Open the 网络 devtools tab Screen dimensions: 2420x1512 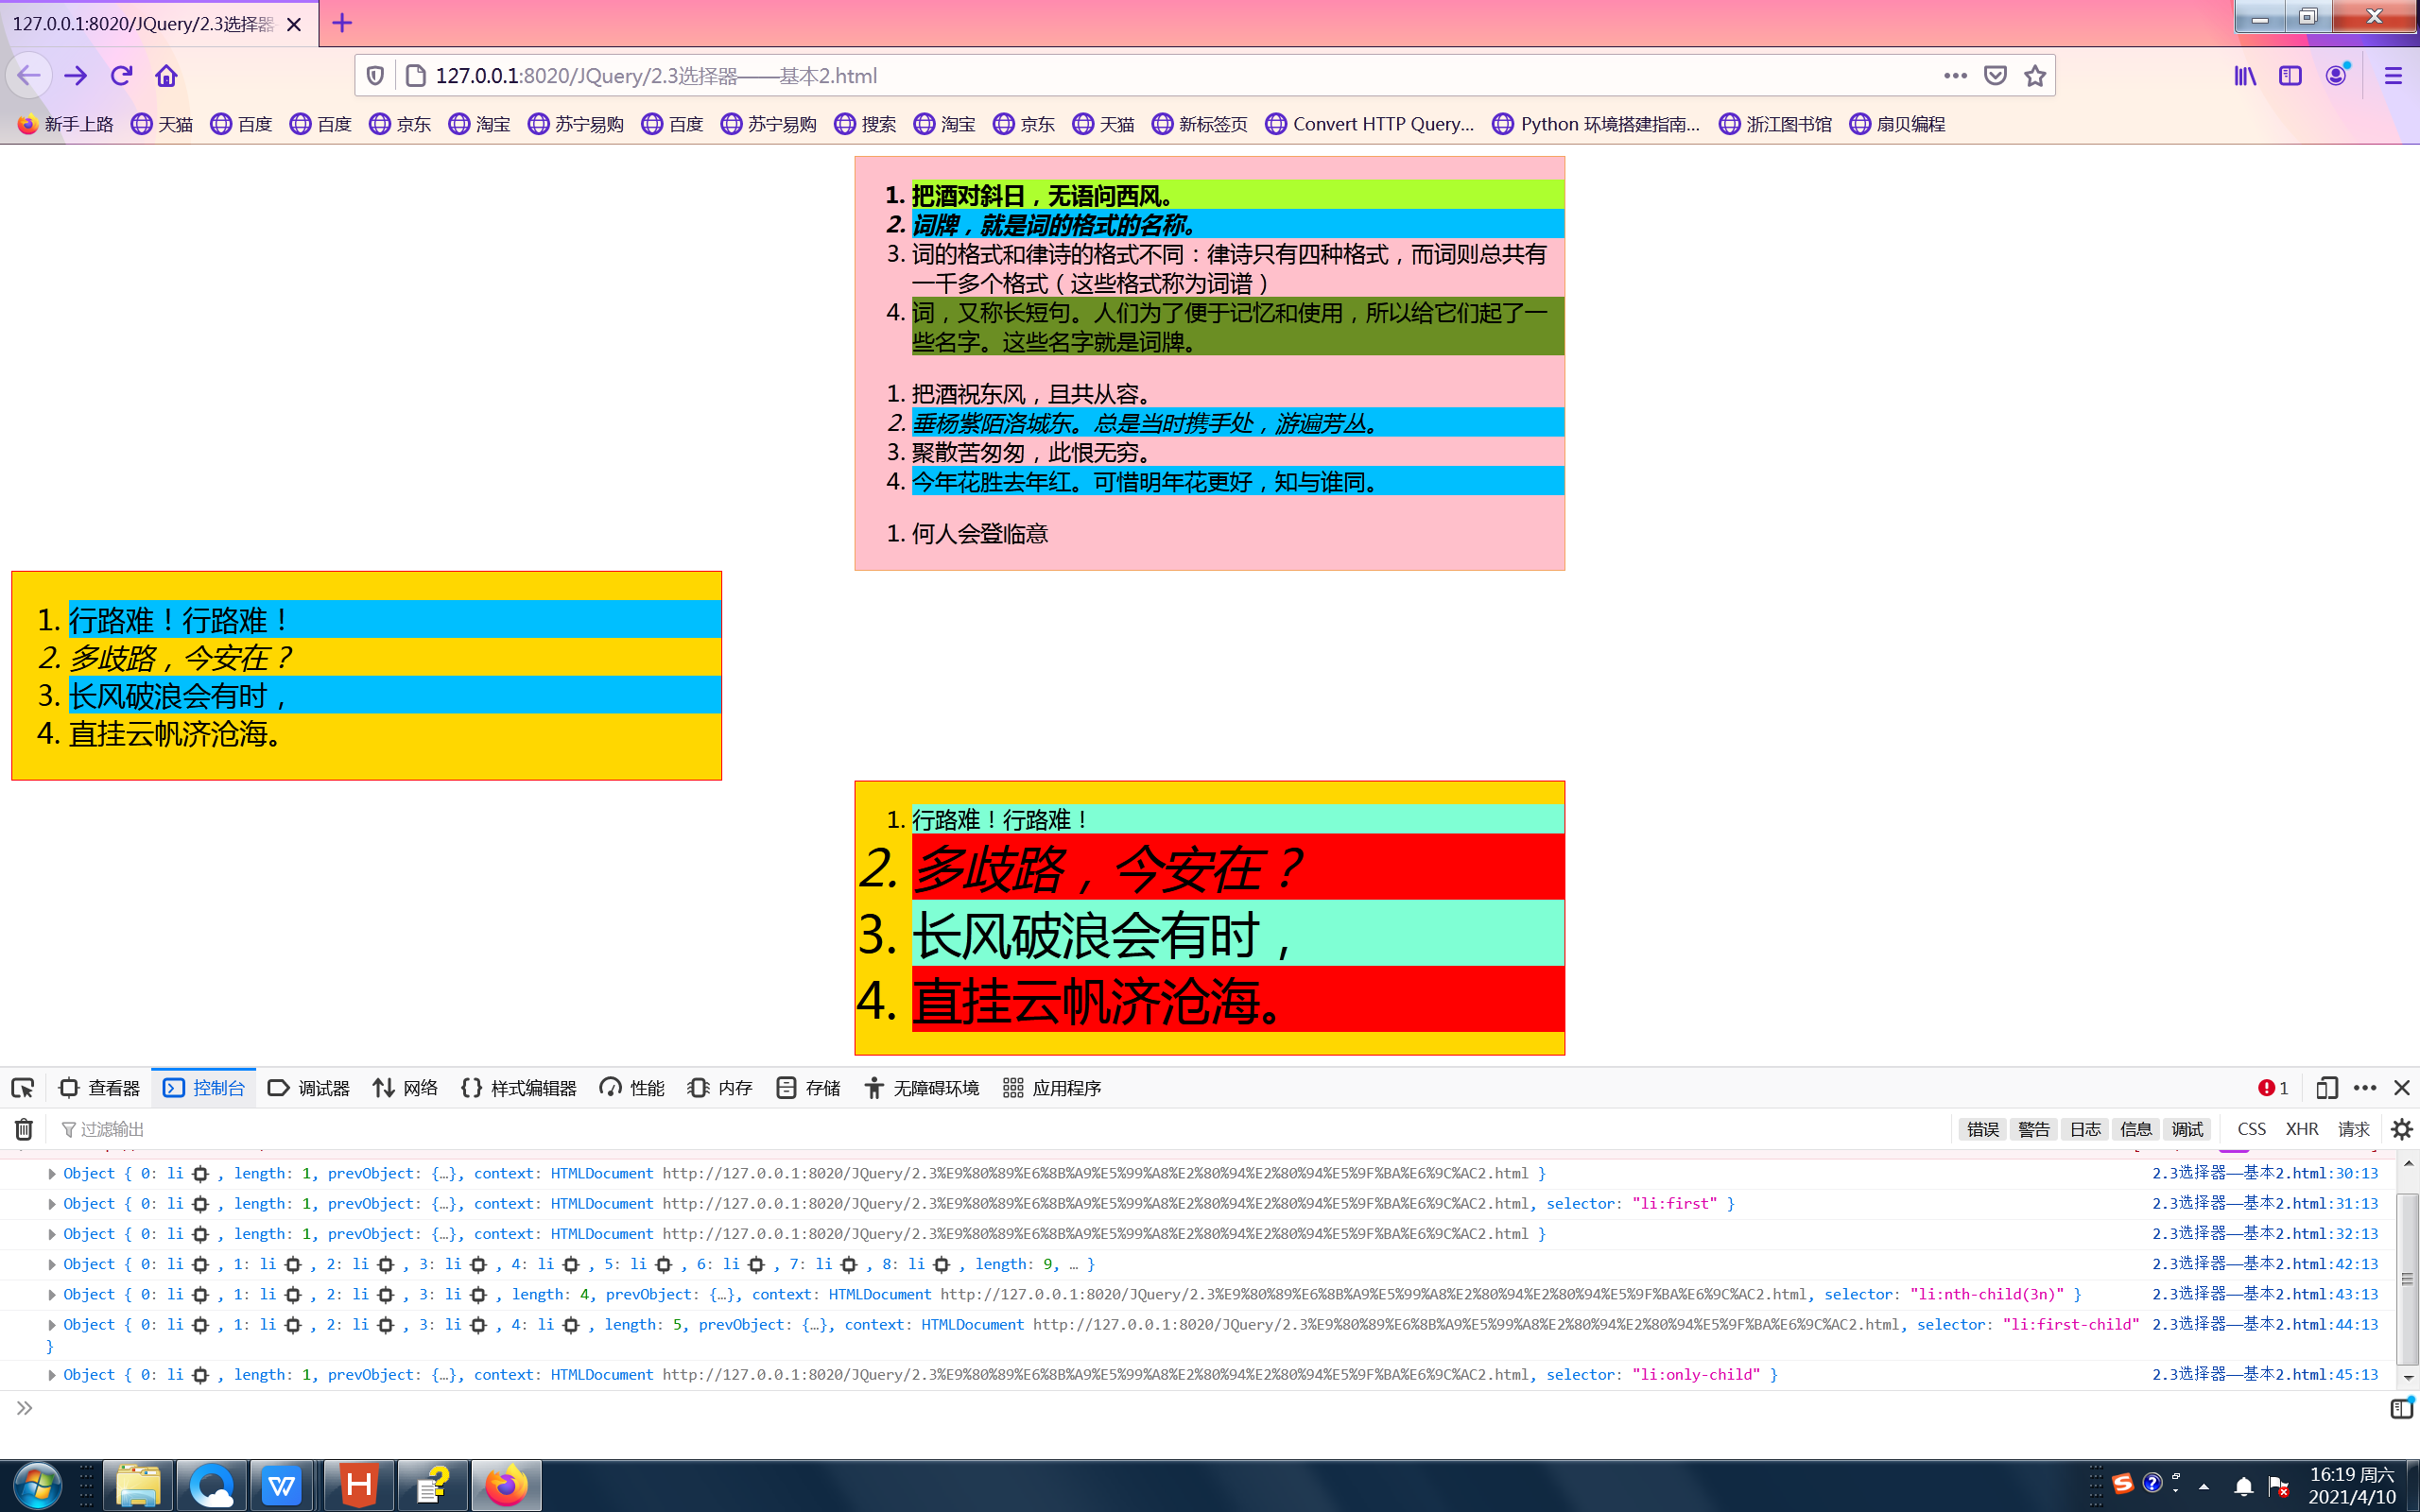406,1088
